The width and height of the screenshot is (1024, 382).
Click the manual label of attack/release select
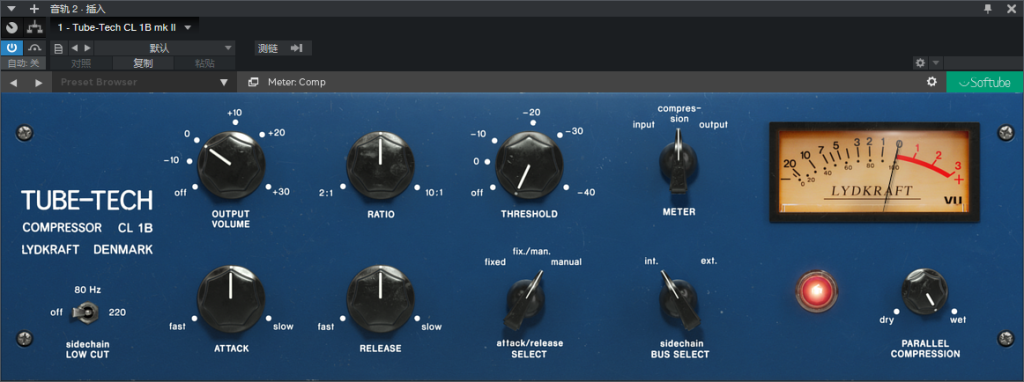click(566, 262)
